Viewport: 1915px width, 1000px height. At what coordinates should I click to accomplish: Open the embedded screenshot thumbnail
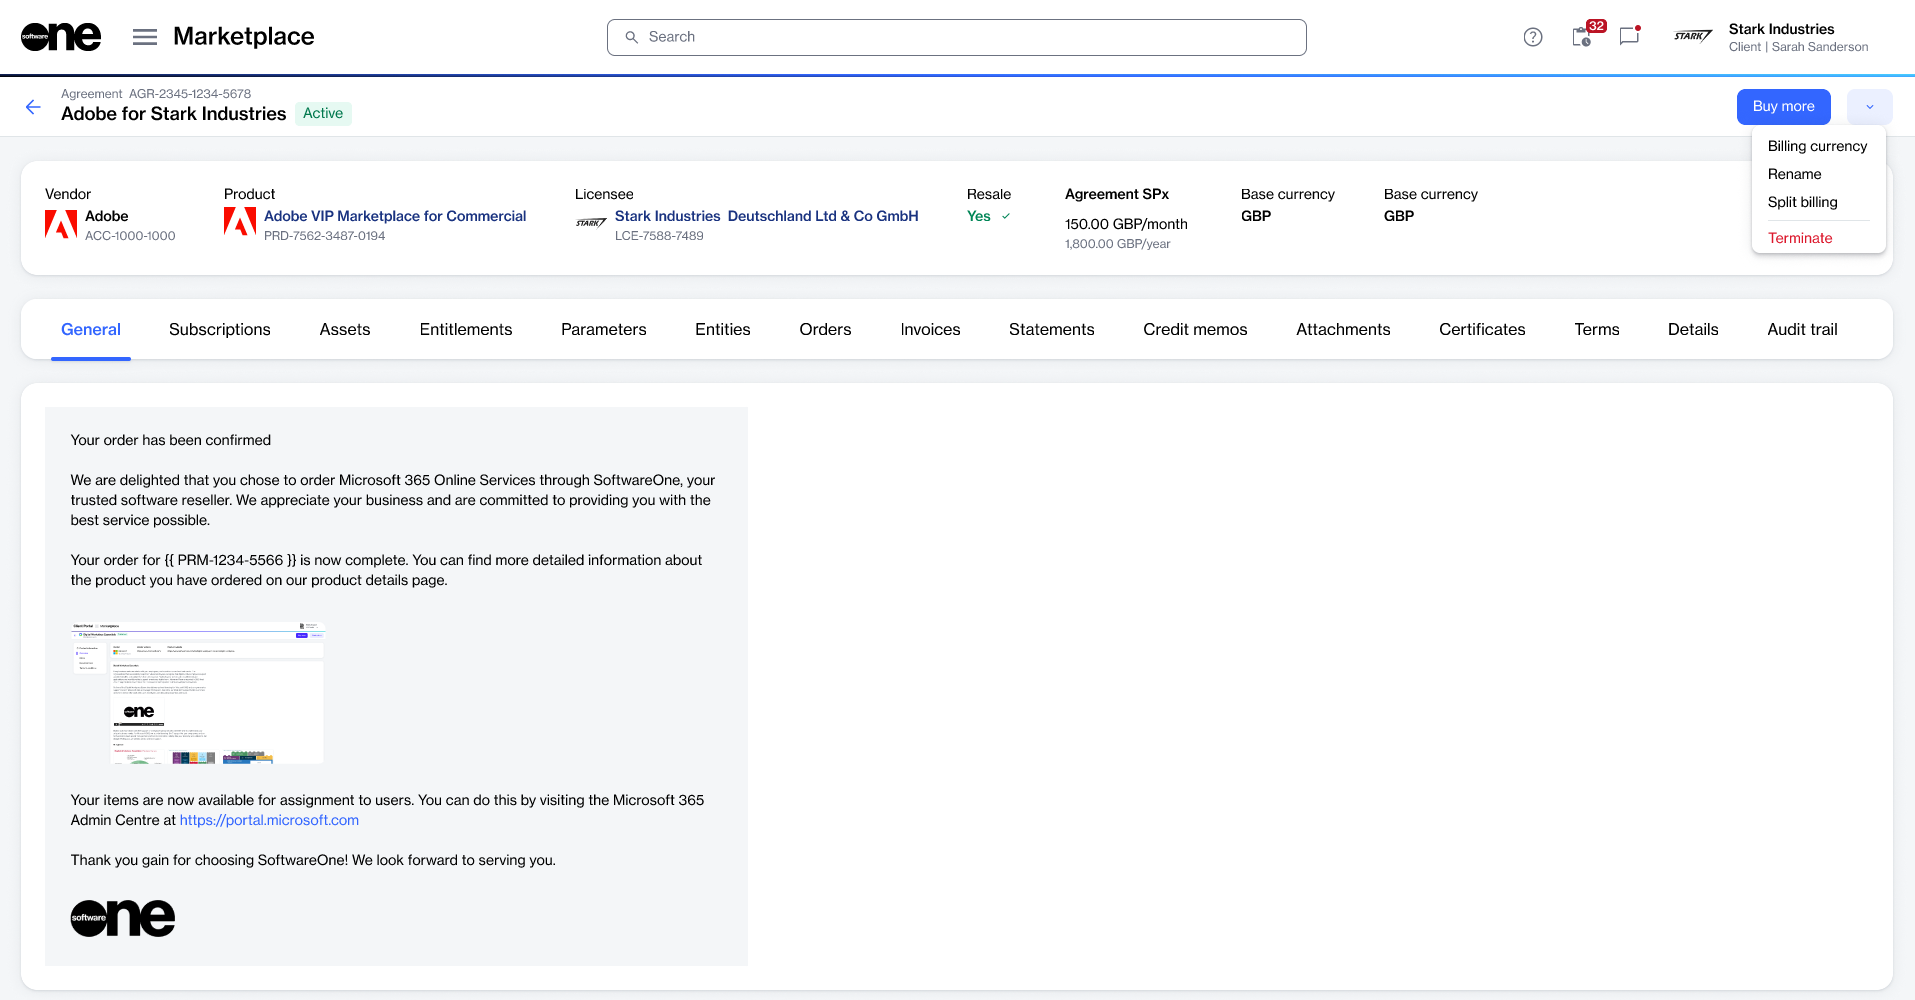pos(198,693)
